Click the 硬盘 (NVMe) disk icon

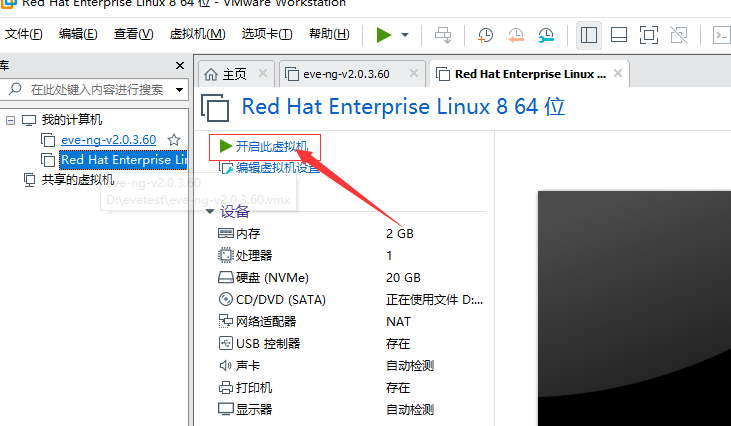point(226,277)
